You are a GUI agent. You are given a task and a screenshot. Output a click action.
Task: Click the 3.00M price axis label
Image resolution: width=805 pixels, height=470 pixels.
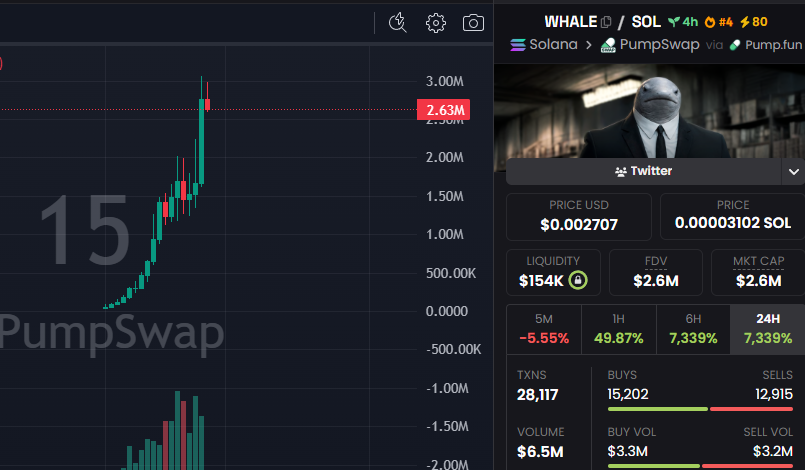pyautogui.click(x=445, y=81)
